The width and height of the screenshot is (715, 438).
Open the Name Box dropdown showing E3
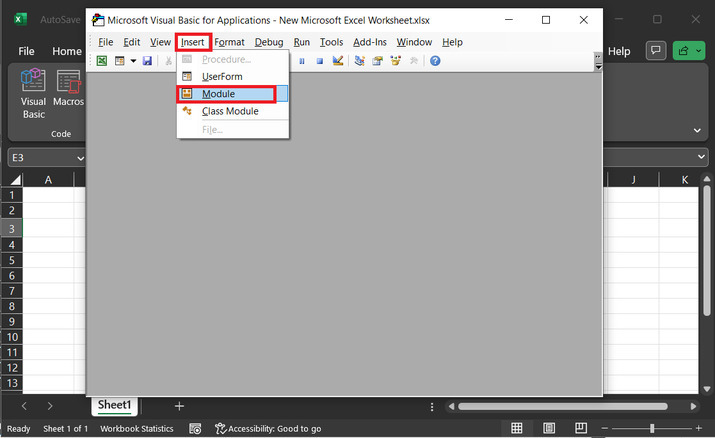coord(80,158)
